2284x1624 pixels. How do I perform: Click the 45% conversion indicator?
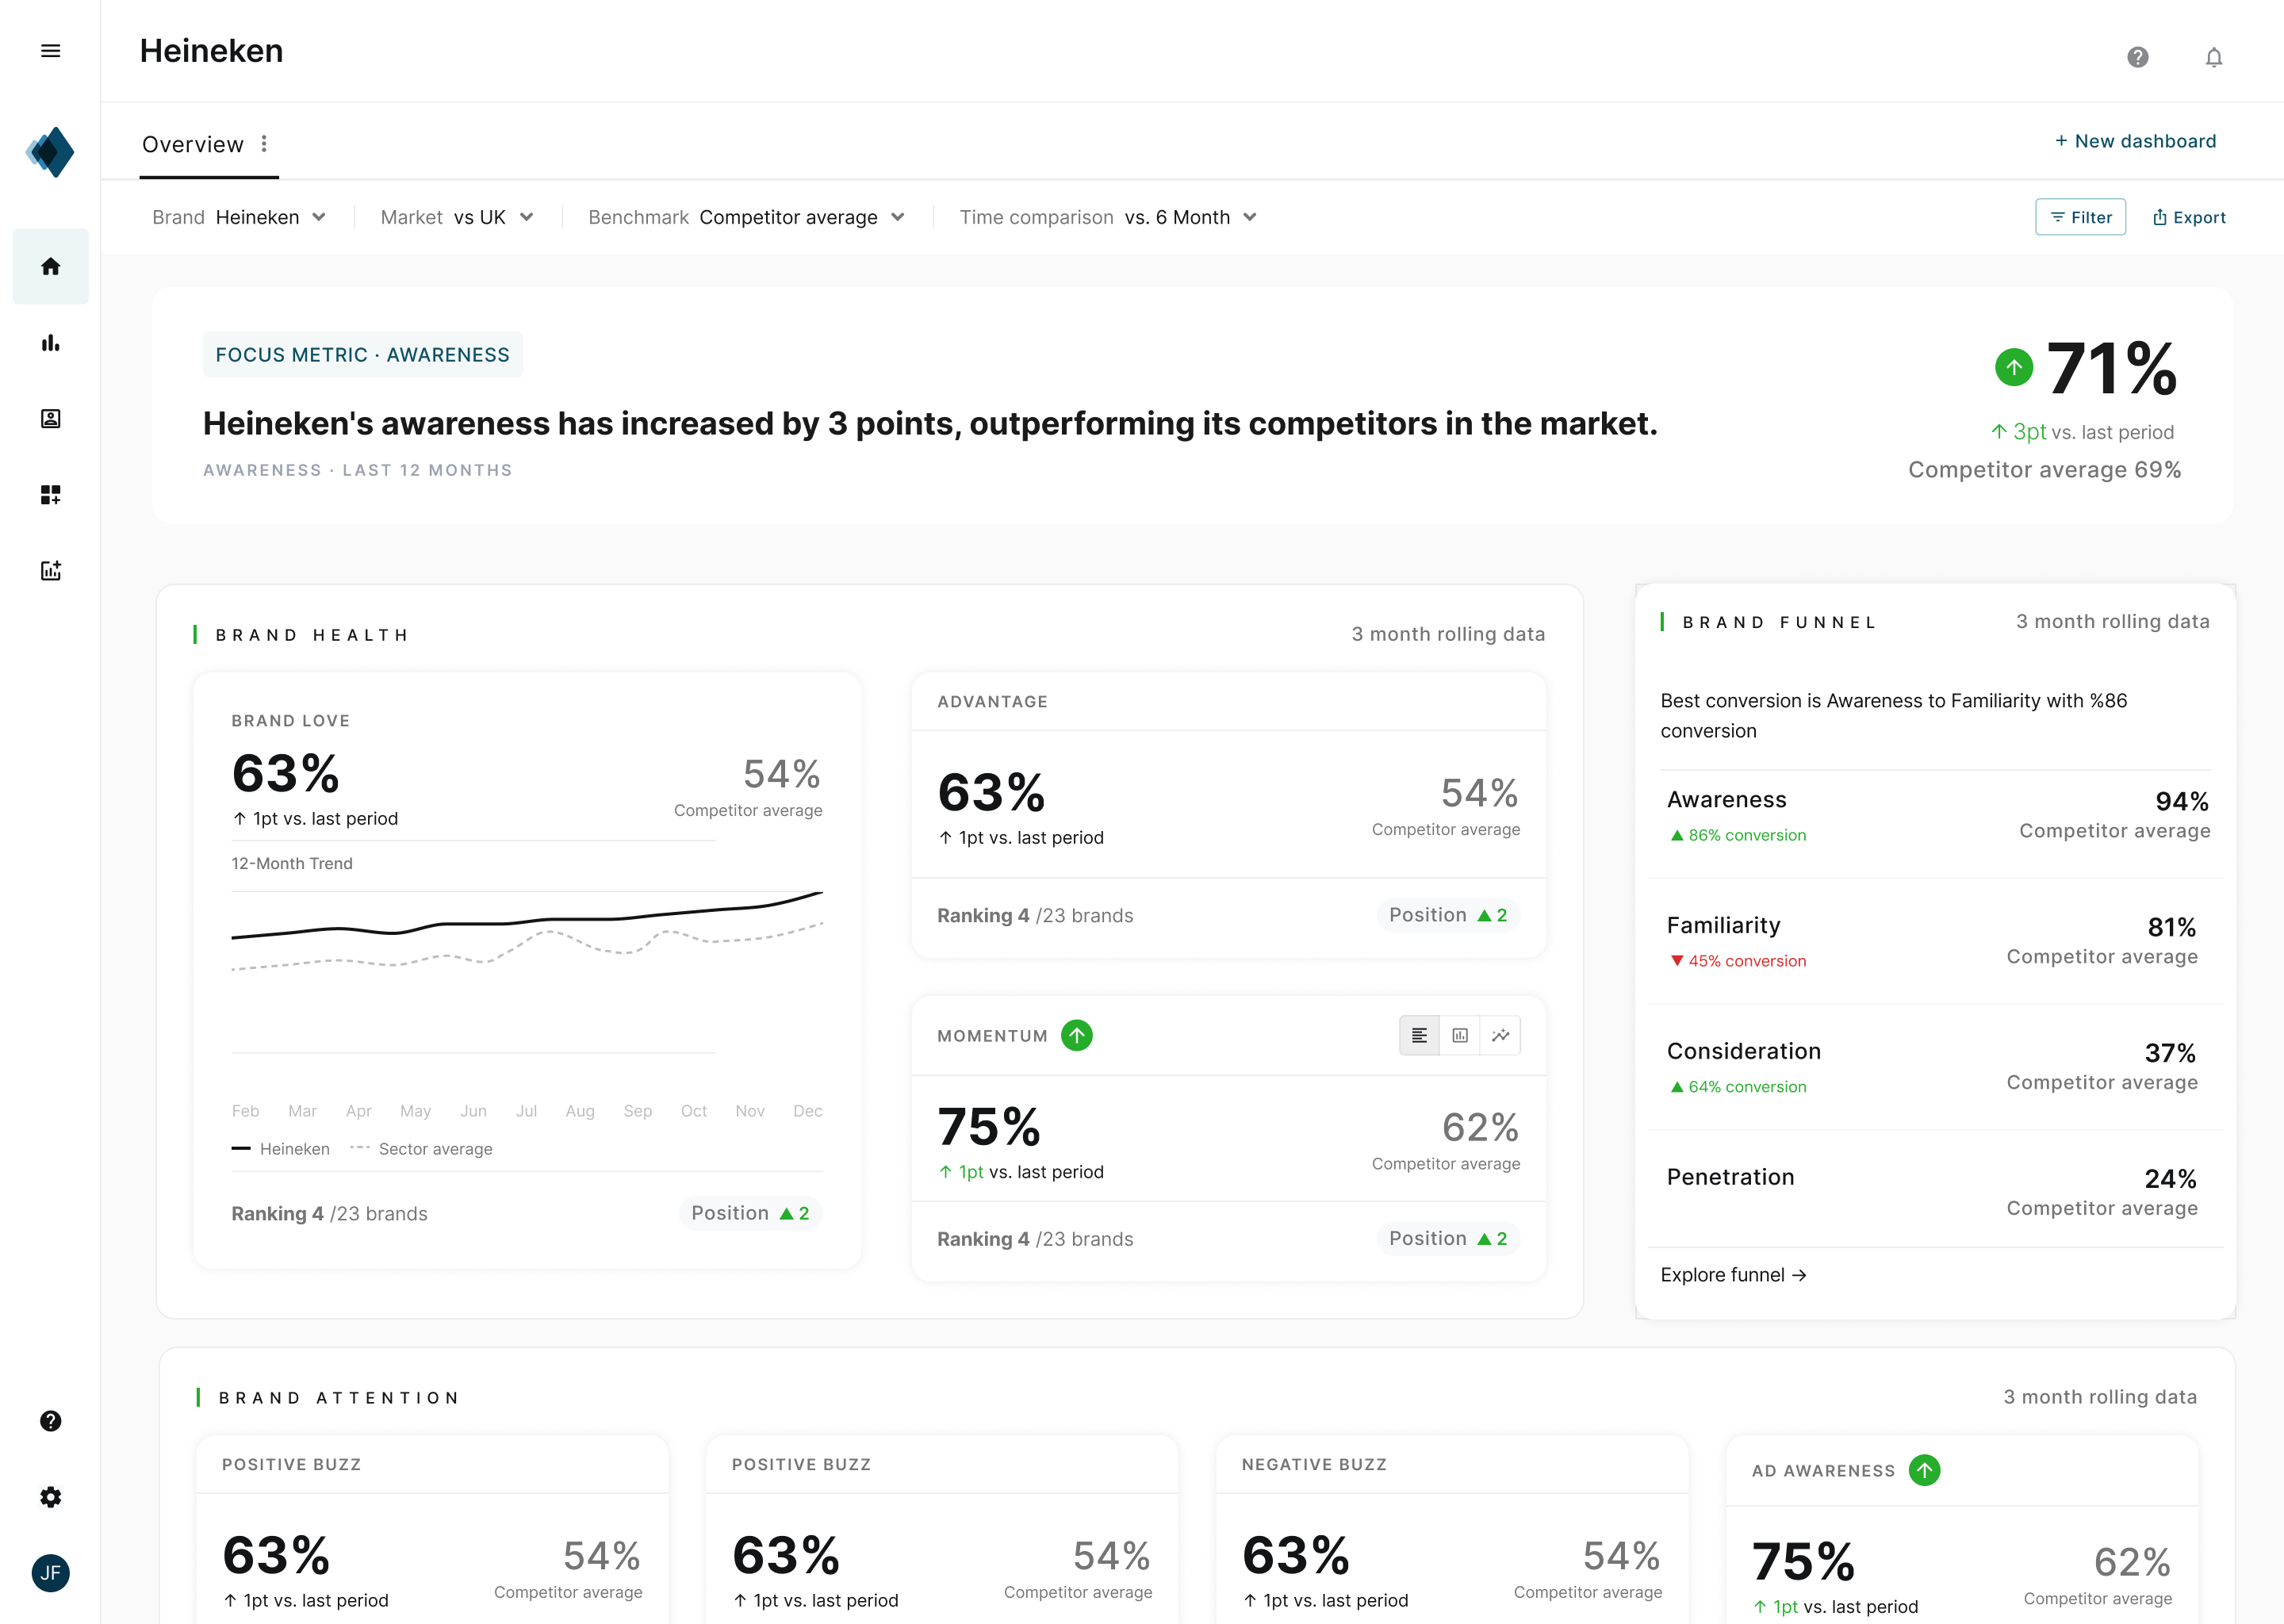point(1738,961)
